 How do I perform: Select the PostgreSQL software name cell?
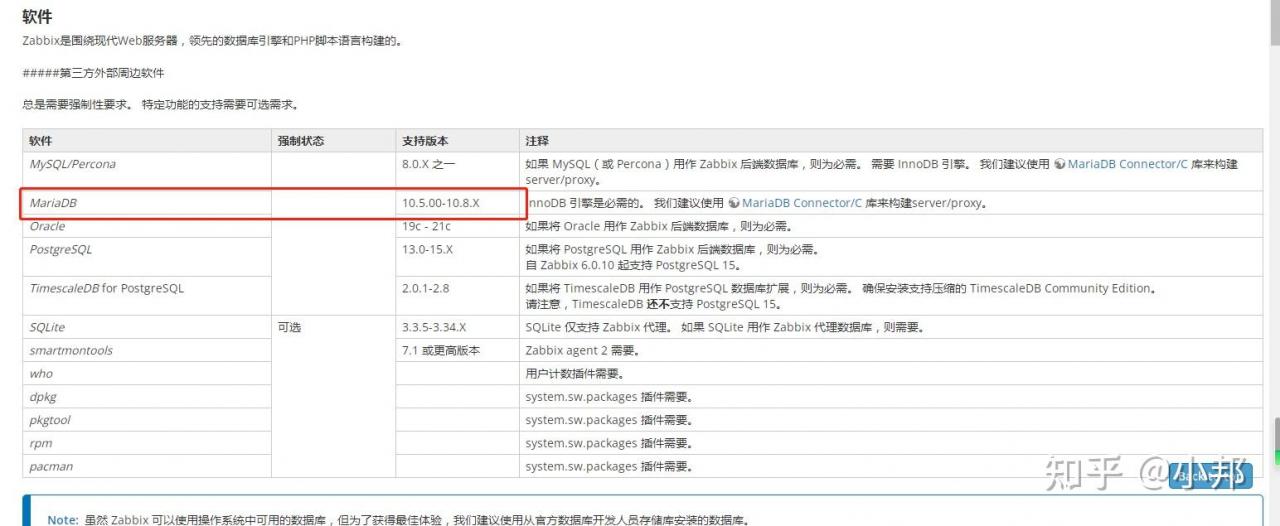pos(147,257)
